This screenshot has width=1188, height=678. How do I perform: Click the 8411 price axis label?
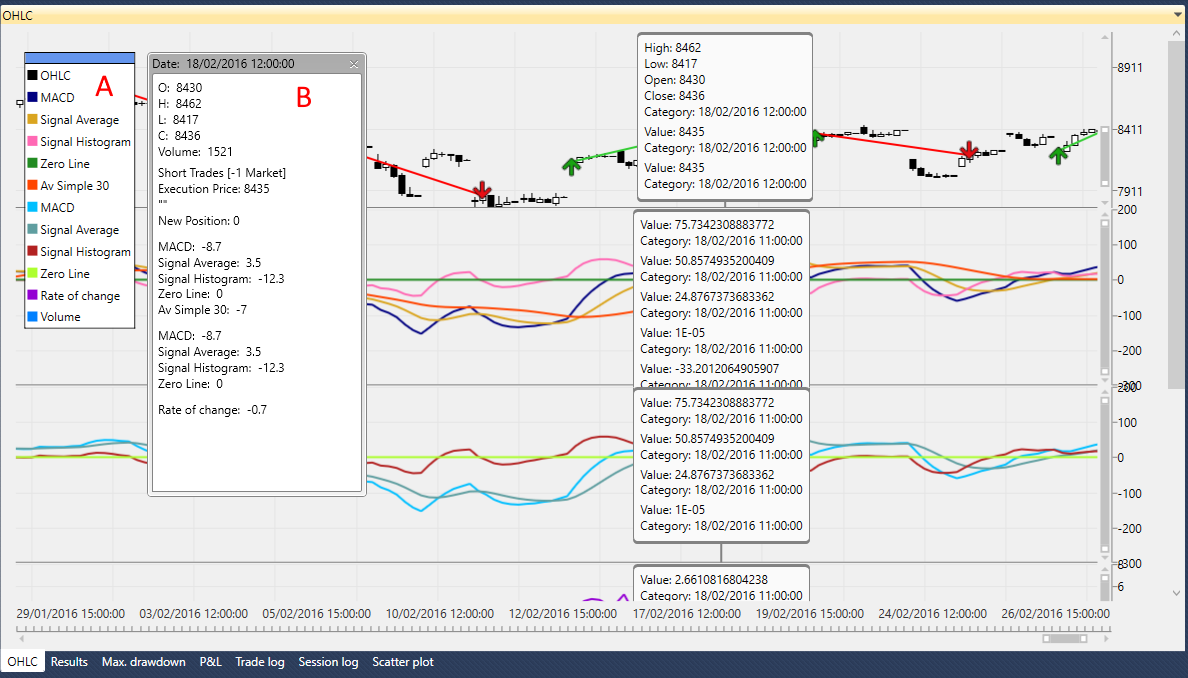click(x=1130, y=130)
